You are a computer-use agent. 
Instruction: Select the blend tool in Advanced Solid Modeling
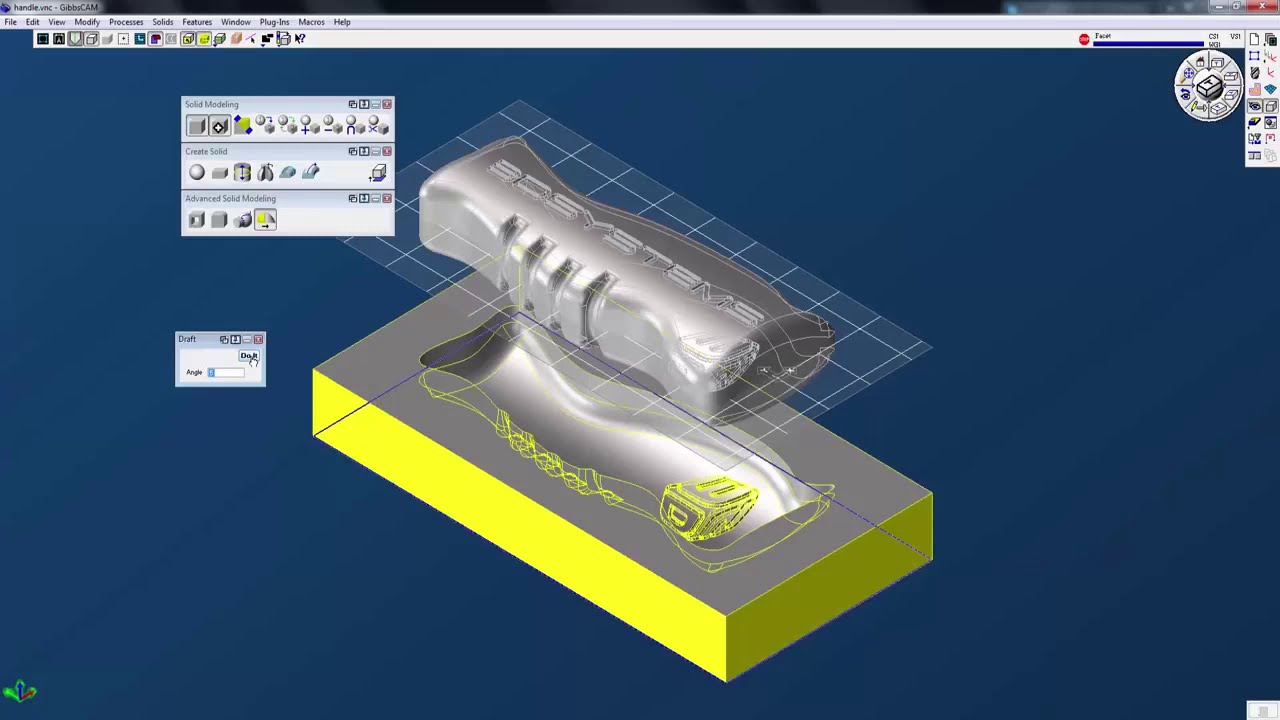[242, 220]
